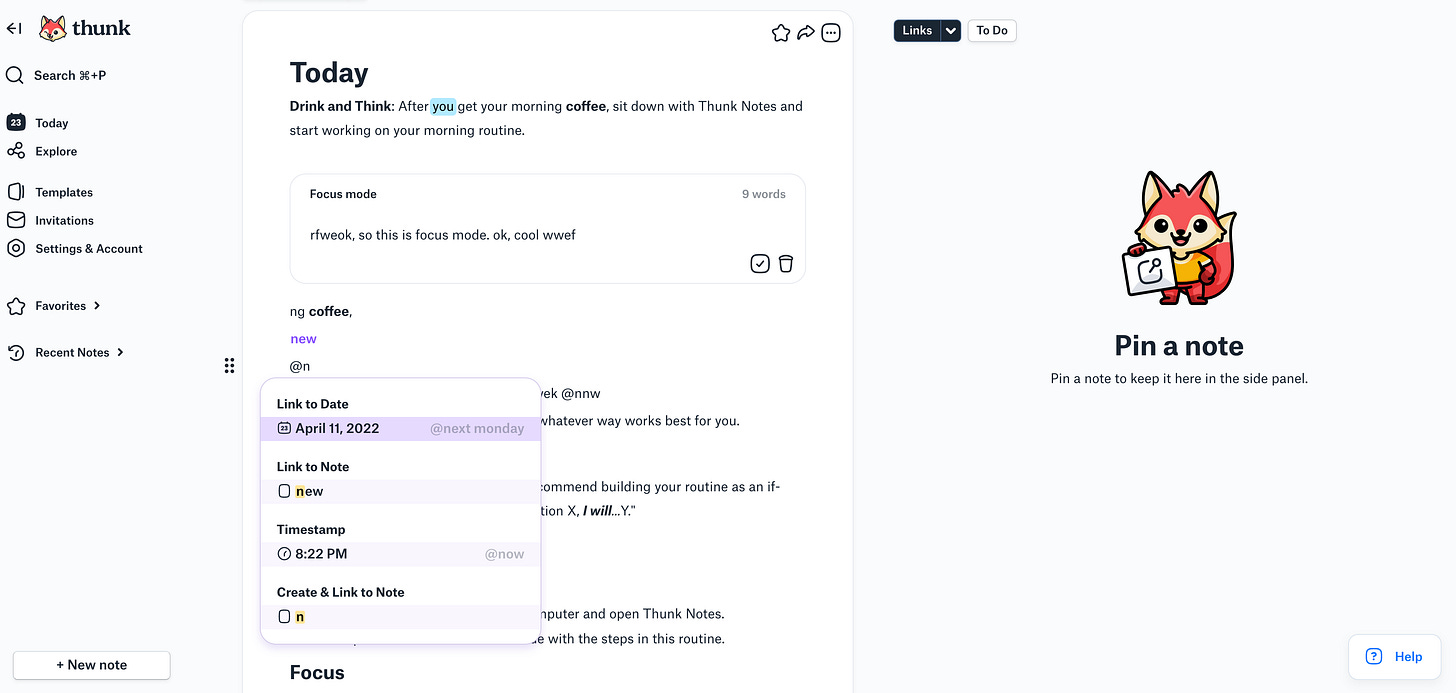The width and height of the screenshot is (1456, 693).
Task: Click the Links panel button
Action: (917, 31)
